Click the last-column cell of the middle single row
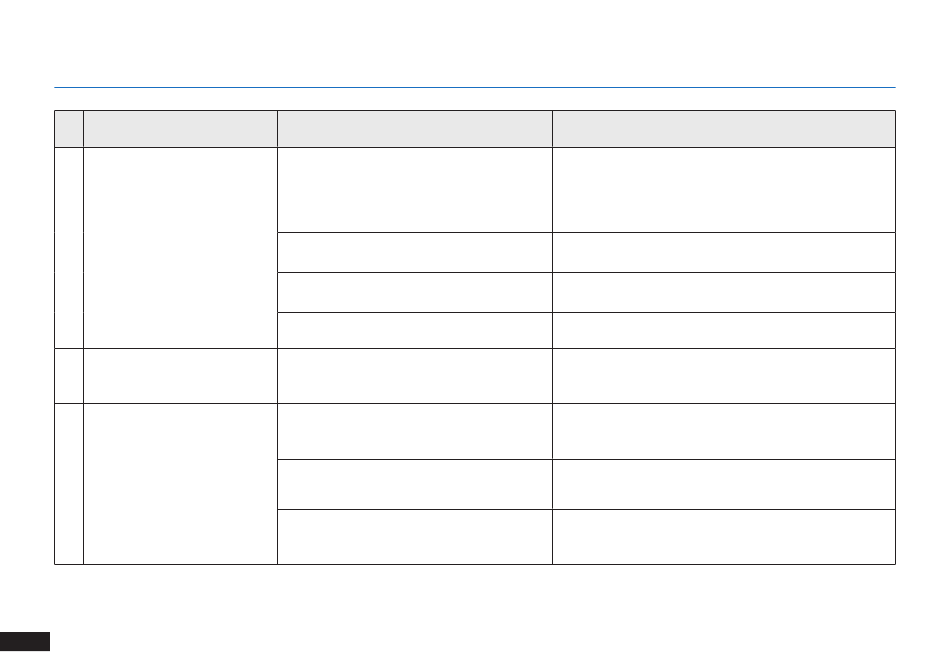This screenshot has width=950, height=670. coord(724,376)
